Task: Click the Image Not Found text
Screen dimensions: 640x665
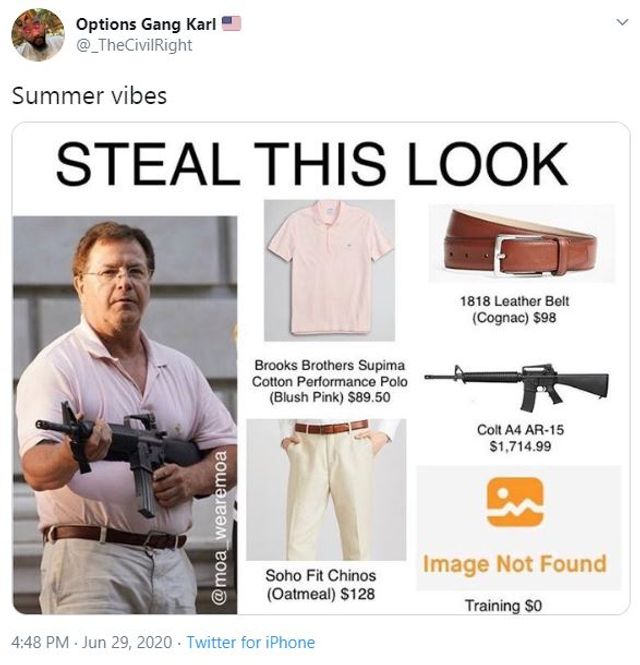Action: click(515, 565)
